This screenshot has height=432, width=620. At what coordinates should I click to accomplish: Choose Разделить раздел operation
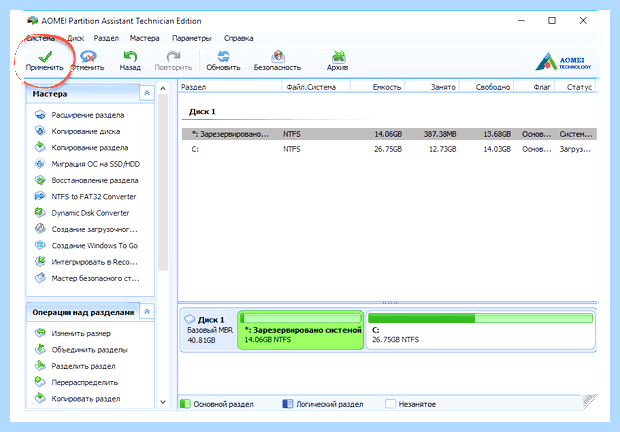75,366
